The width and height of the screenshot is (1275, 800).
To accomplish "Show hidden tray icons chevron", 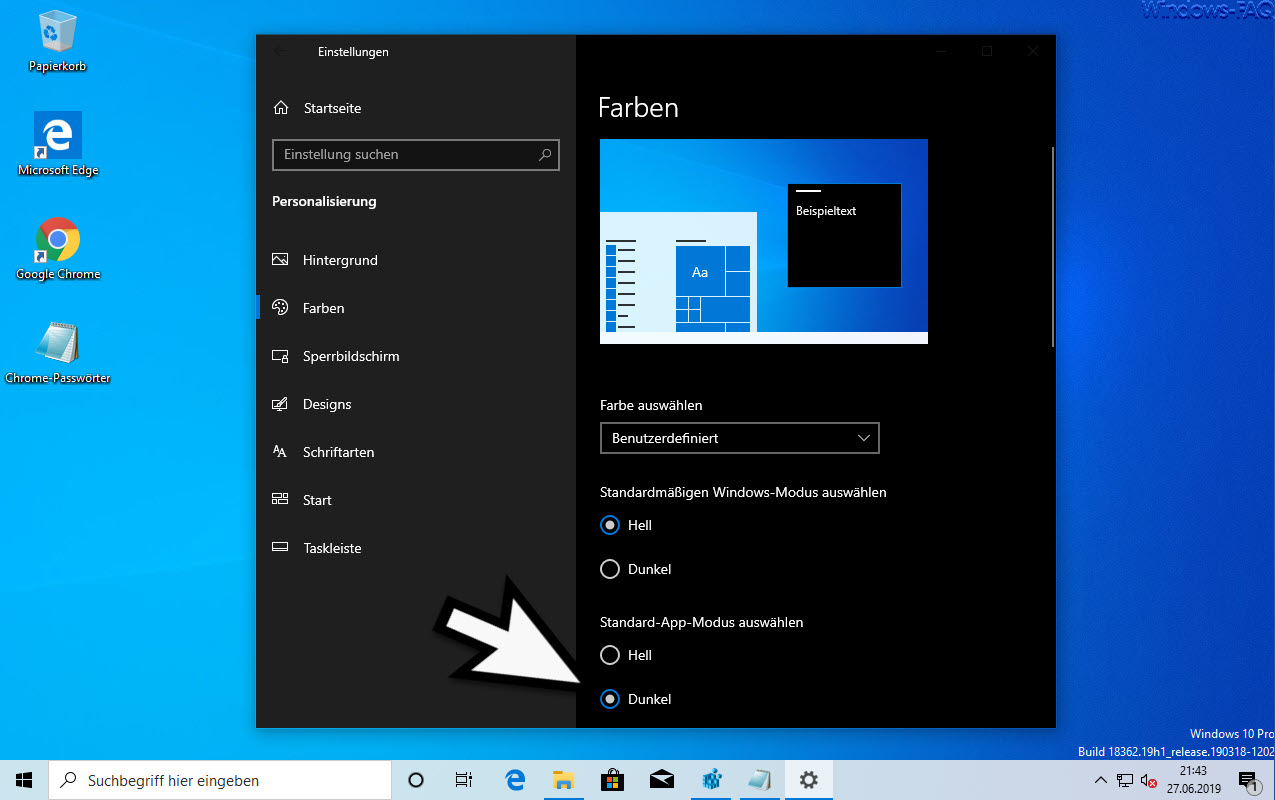I will click(x=1101, y=780).
